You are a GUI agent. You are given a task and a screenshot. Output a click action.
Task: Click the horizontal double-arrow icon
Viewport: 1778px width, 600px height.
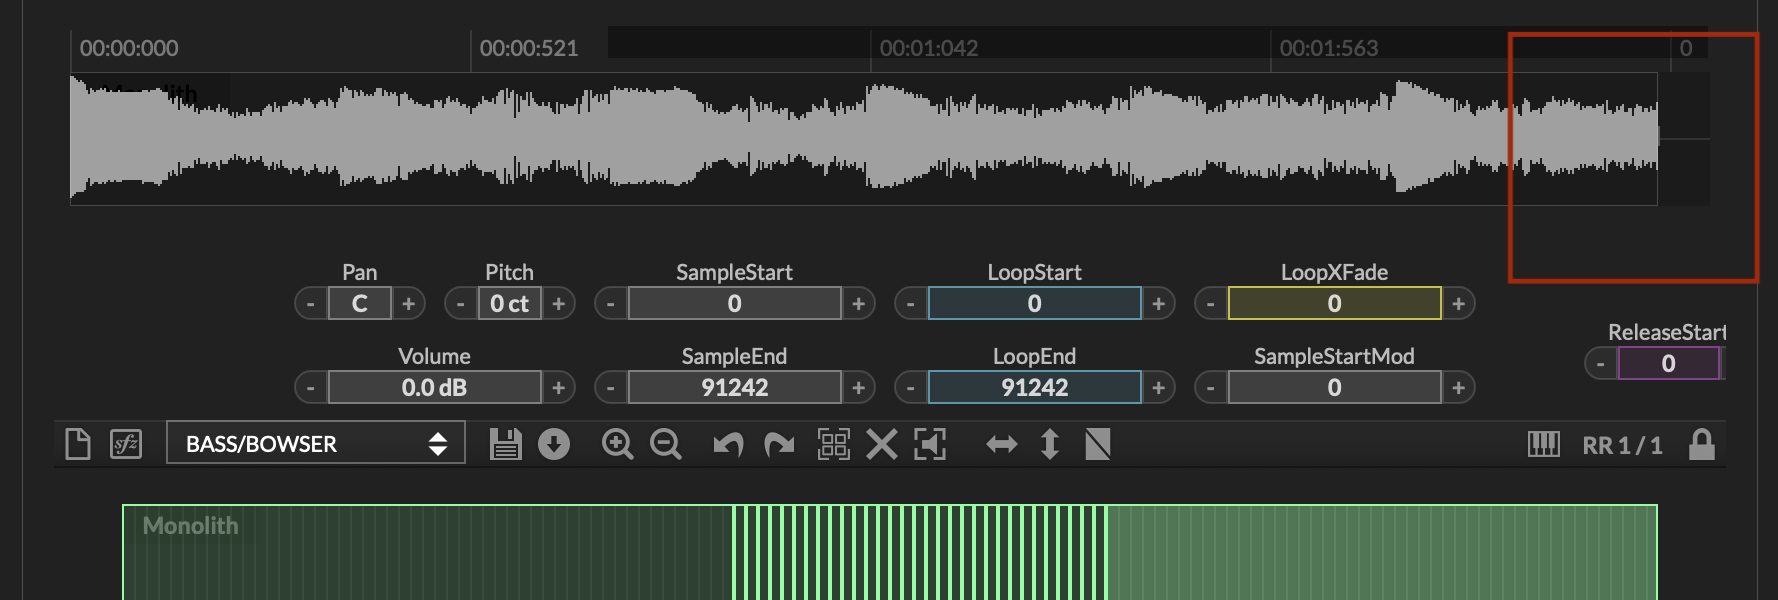click(1001, 444)
